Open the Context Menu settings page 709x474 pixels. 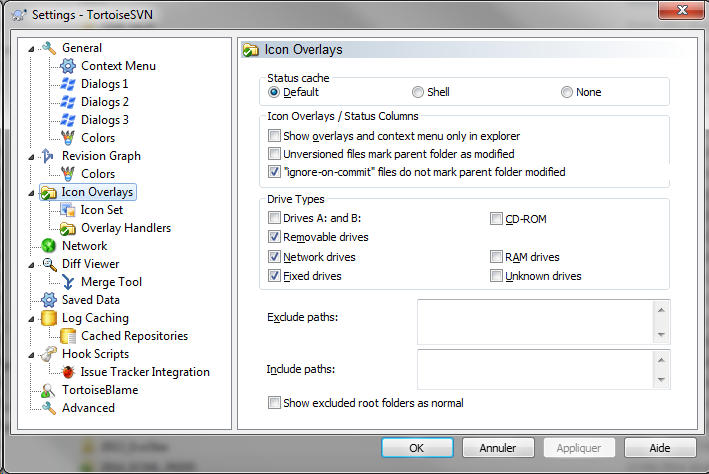[x=118, y=66]
